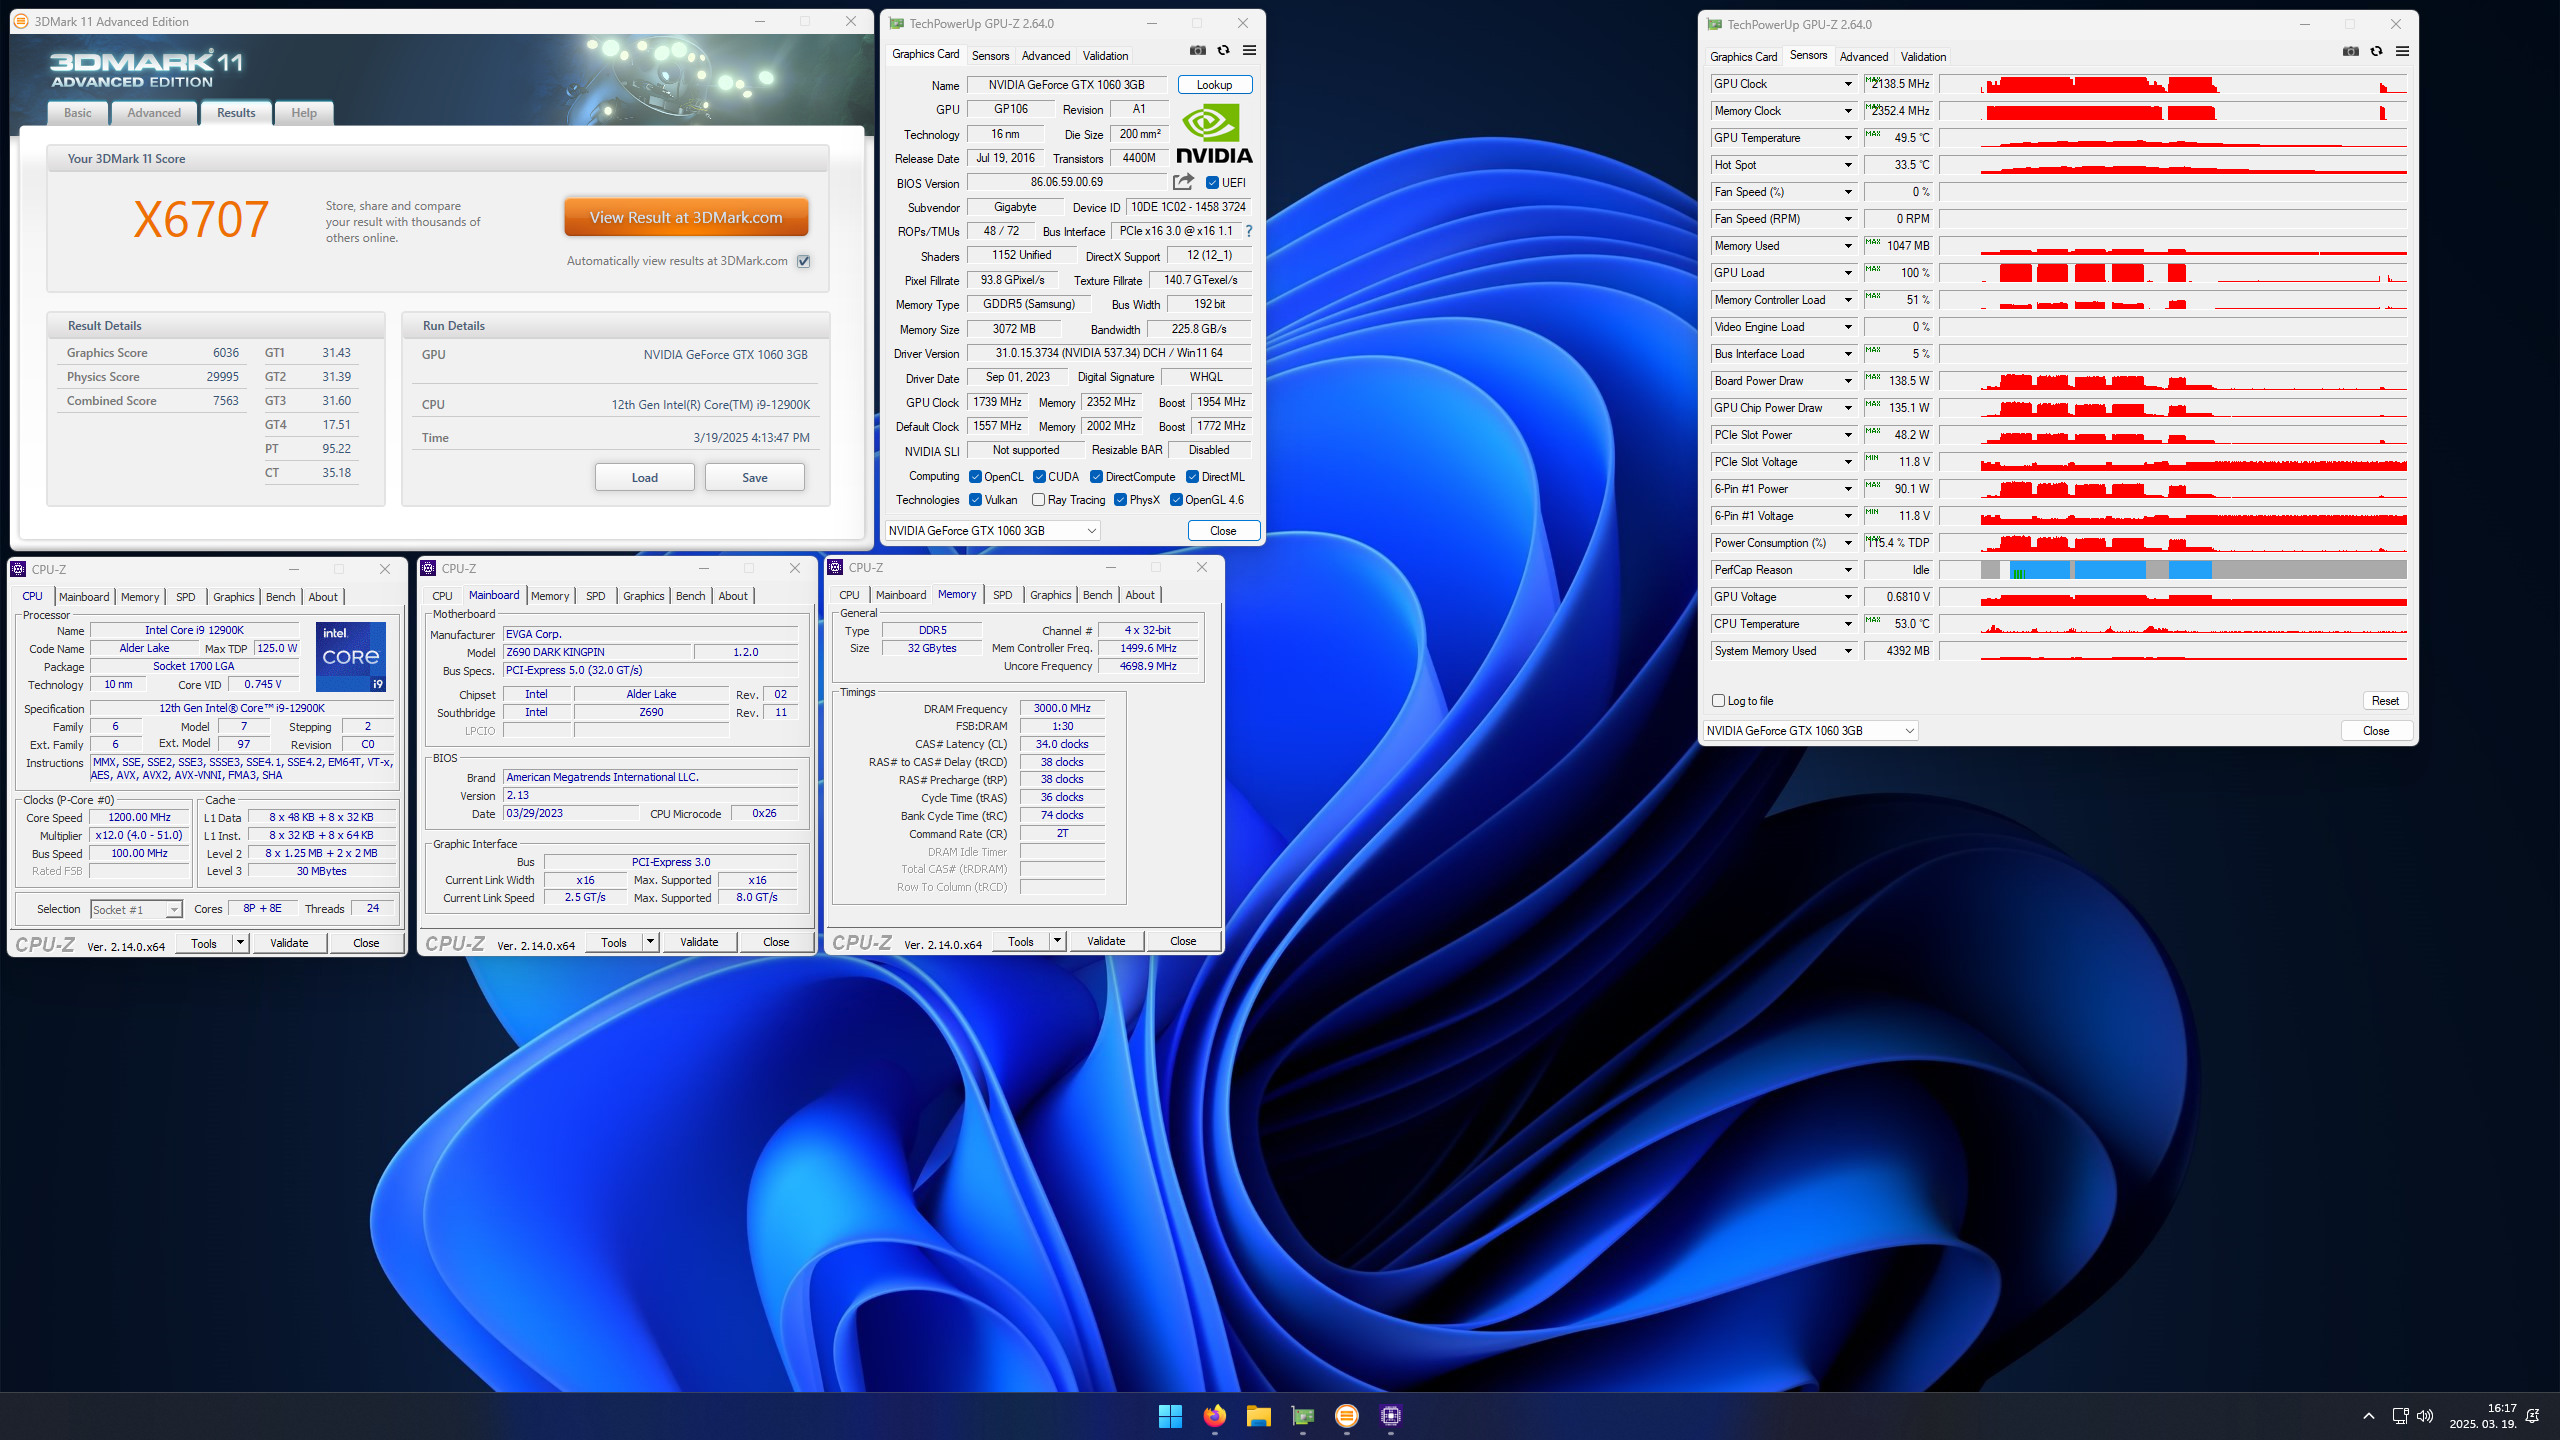Screen dimensions: 2560x1440
Task: Click View Result at 3DMark.com button
Action: 686,217
